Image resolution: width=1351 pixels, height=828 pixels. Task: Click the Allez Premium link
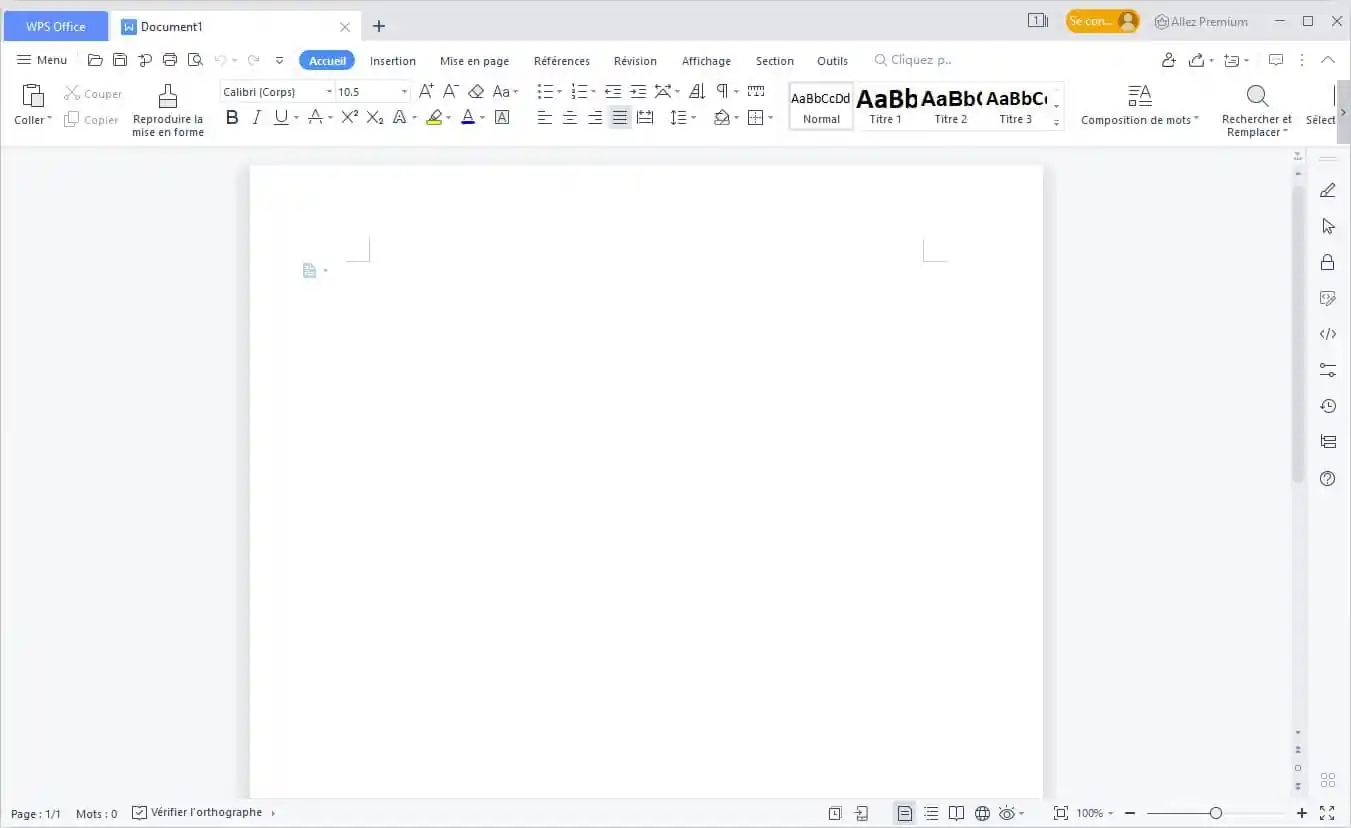coord(1201,21)
